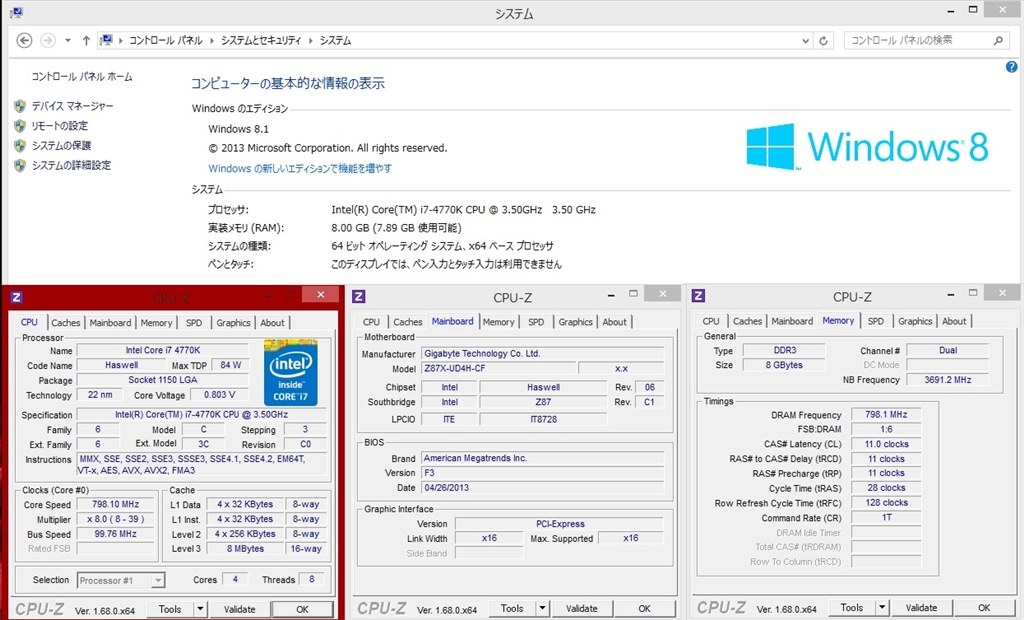Open CPU tab in middle CPU-Z window
This screenshot has width=1024, height=620.
[x=372, y=322]
